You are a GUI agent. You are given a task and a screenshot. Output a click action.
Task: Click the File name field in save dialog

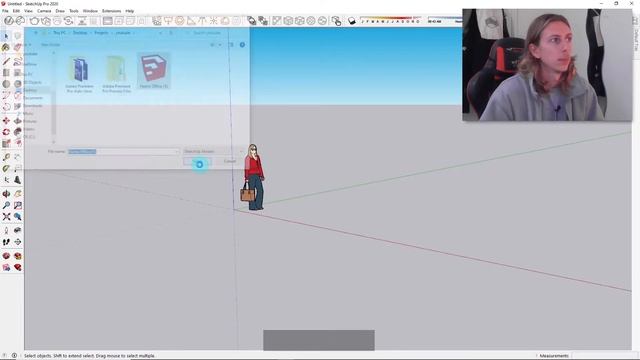[123, 151]
